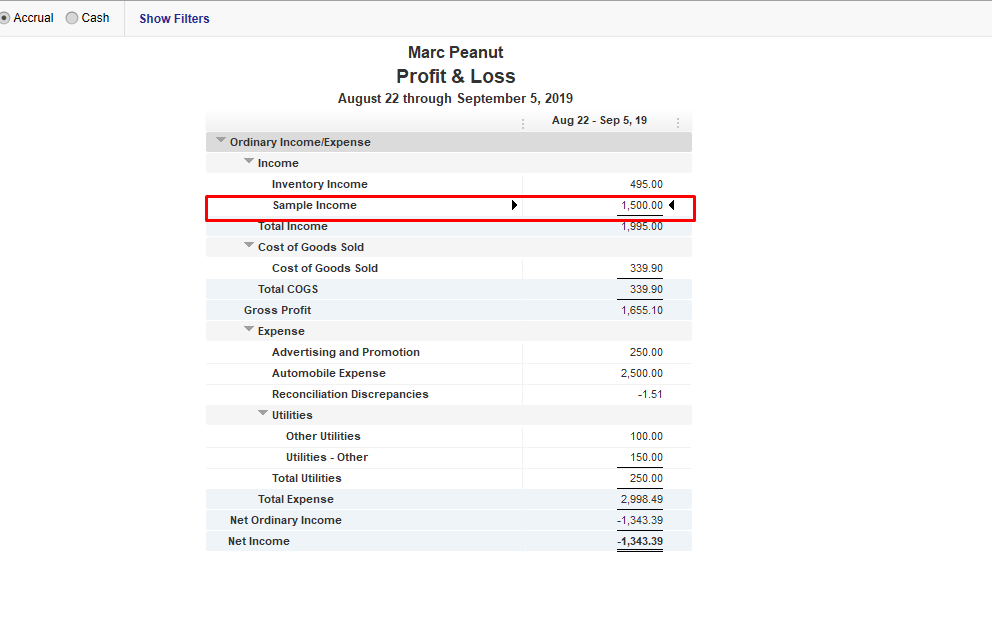
Task: Click the Net Income label
Action: click(259, 541)
